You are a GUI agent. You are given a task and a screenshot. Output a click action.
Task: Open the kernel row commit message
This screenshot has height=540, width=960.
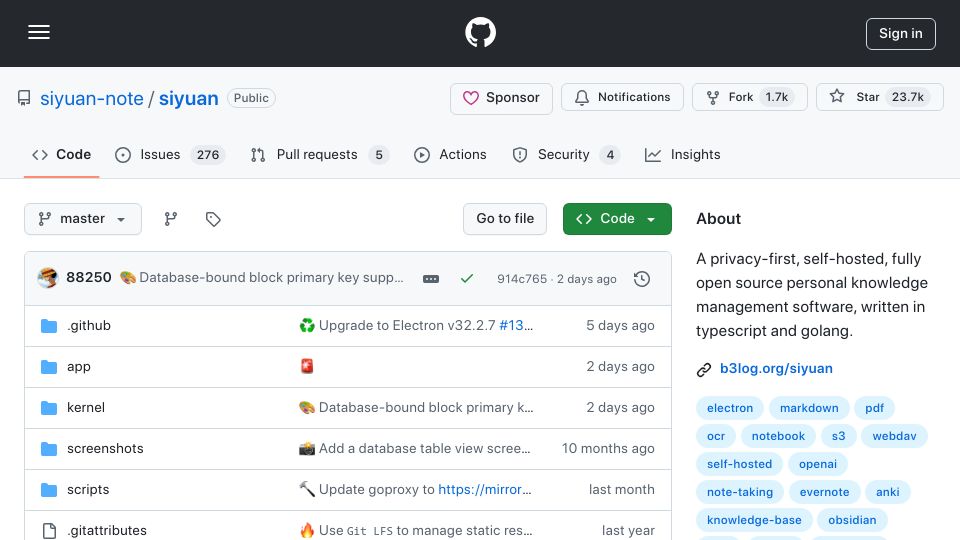click(426, 408)
